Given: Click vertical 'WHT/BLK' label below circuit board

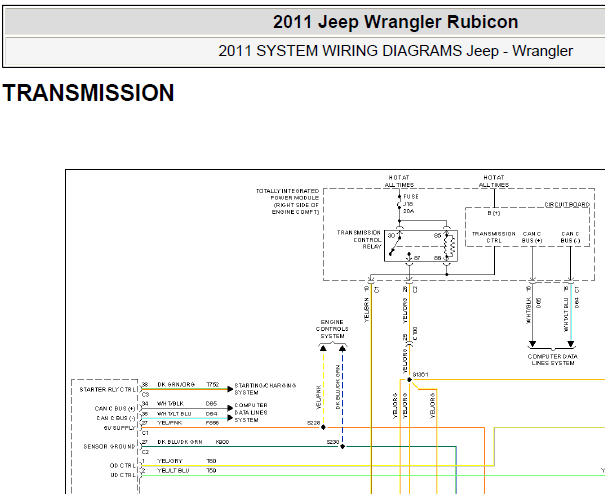Looking at the screenshot, I should (x=528, y=310).
